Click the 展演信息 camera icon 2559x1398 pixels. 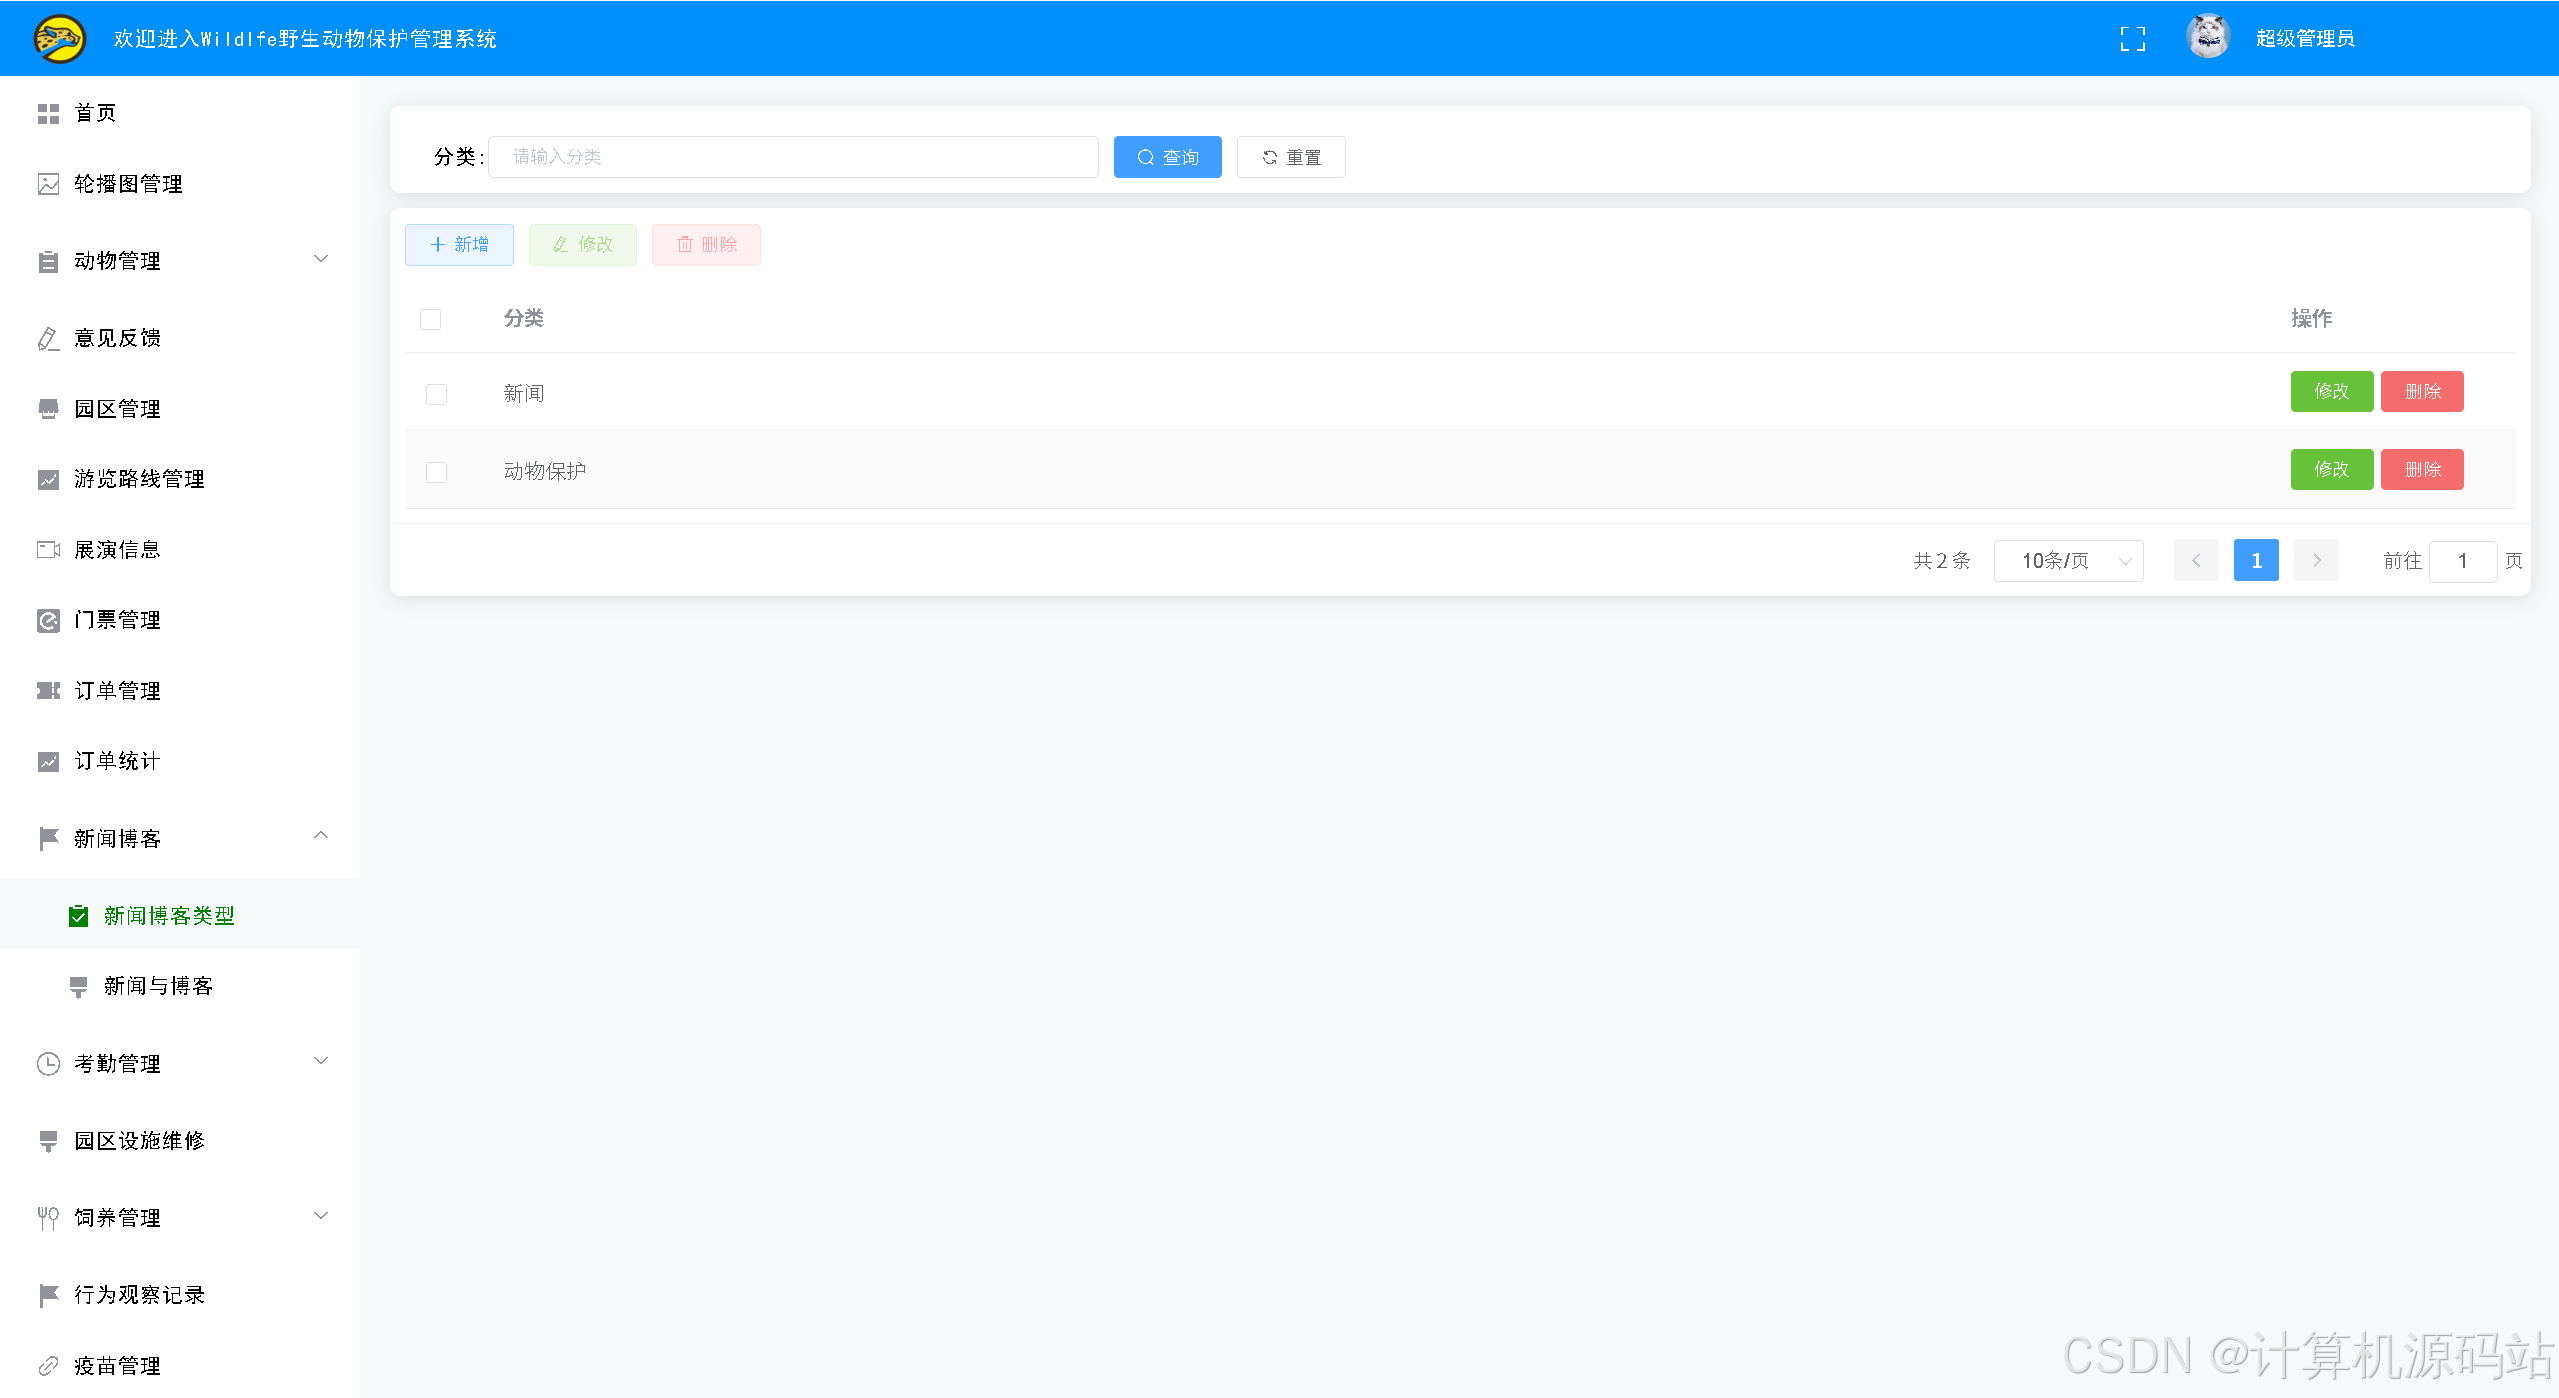point(48,550)
